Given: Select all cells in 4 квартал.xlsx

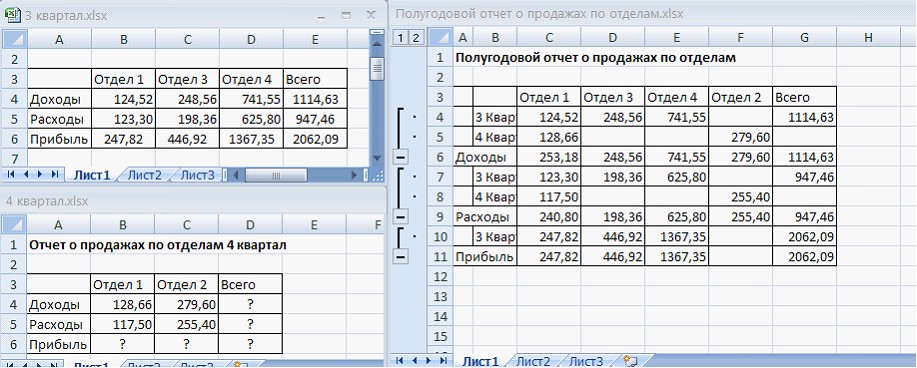Looking at the screenshot, I should (14, 224).
